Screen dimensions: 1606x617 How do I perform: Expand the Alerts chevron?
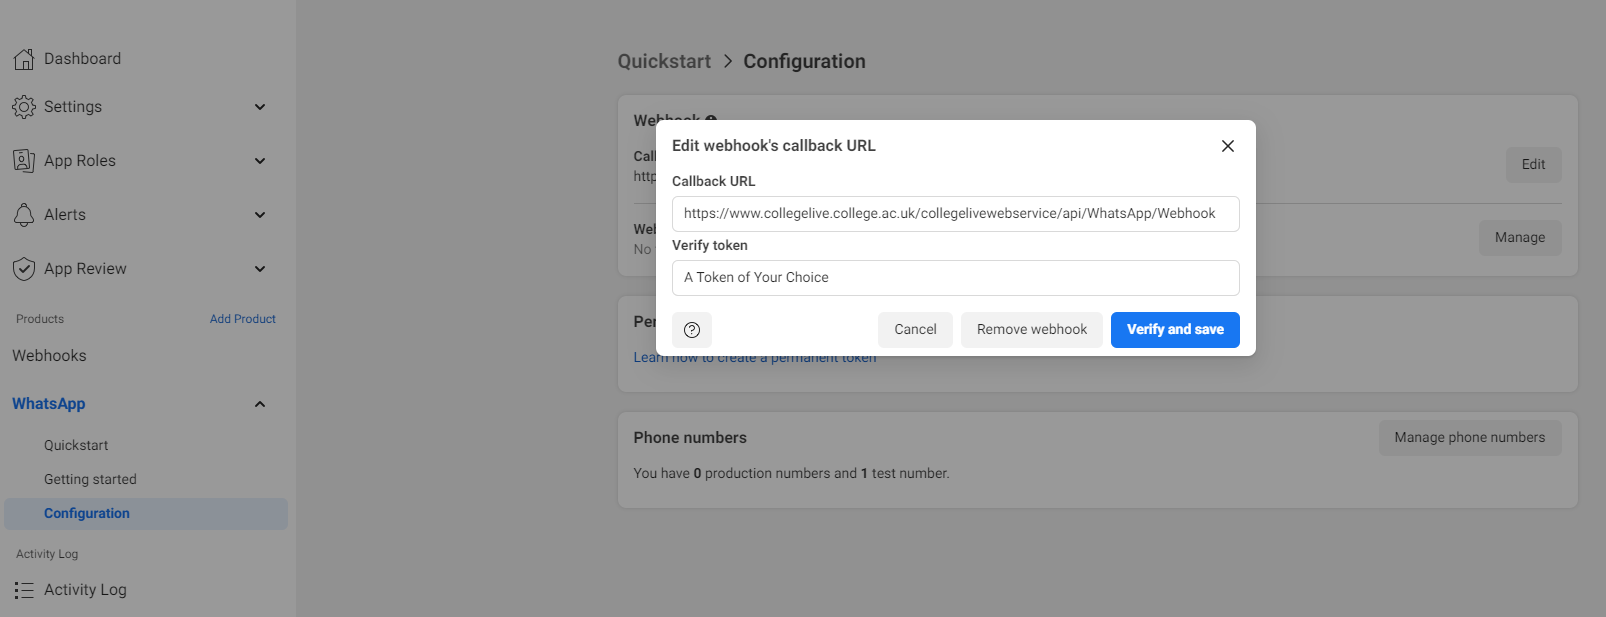coord(260,215)
